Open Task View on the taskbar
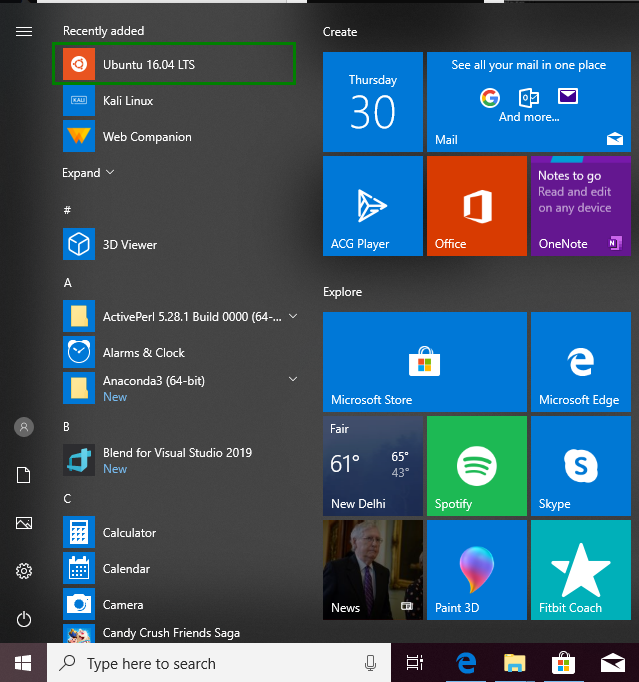Screen dimensions: 639x682 [415, 663]
